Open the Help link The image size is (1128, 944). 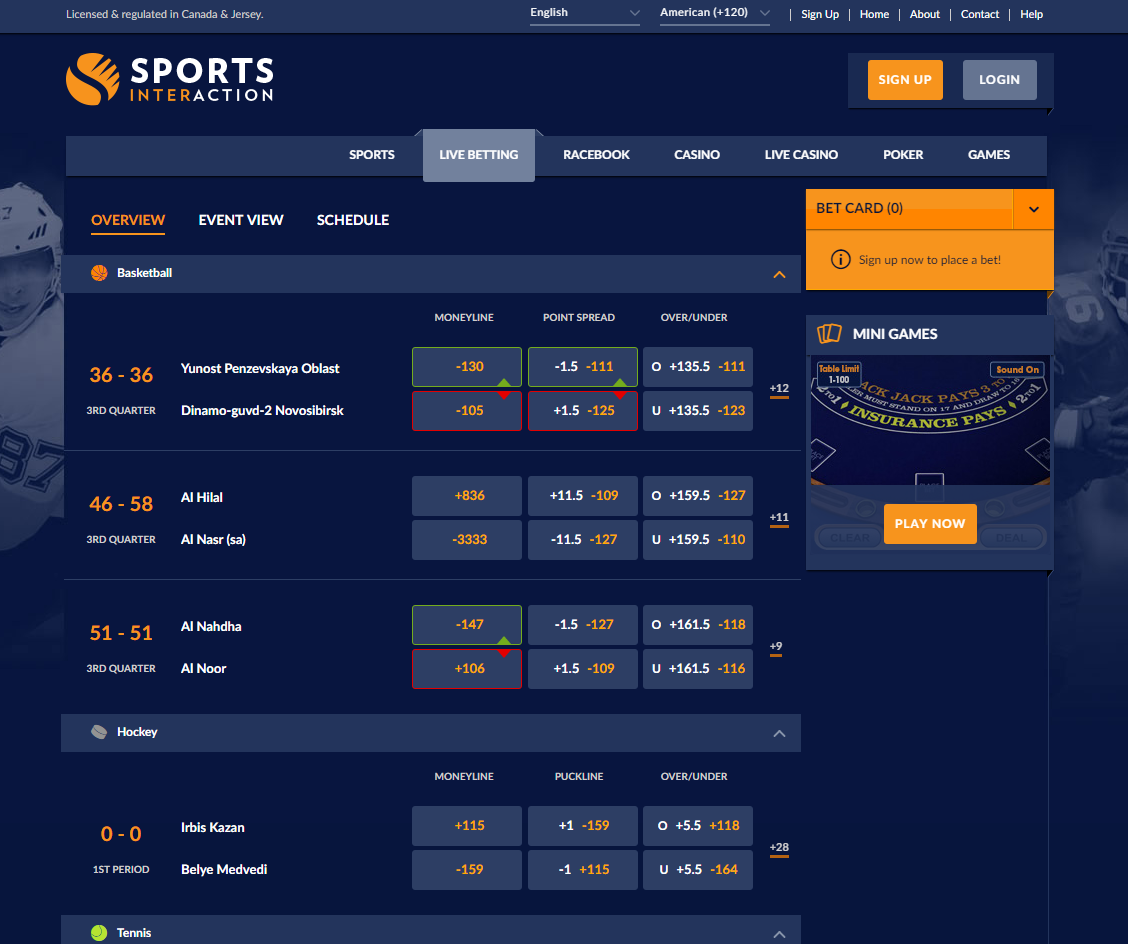(x=1031, y=14)
